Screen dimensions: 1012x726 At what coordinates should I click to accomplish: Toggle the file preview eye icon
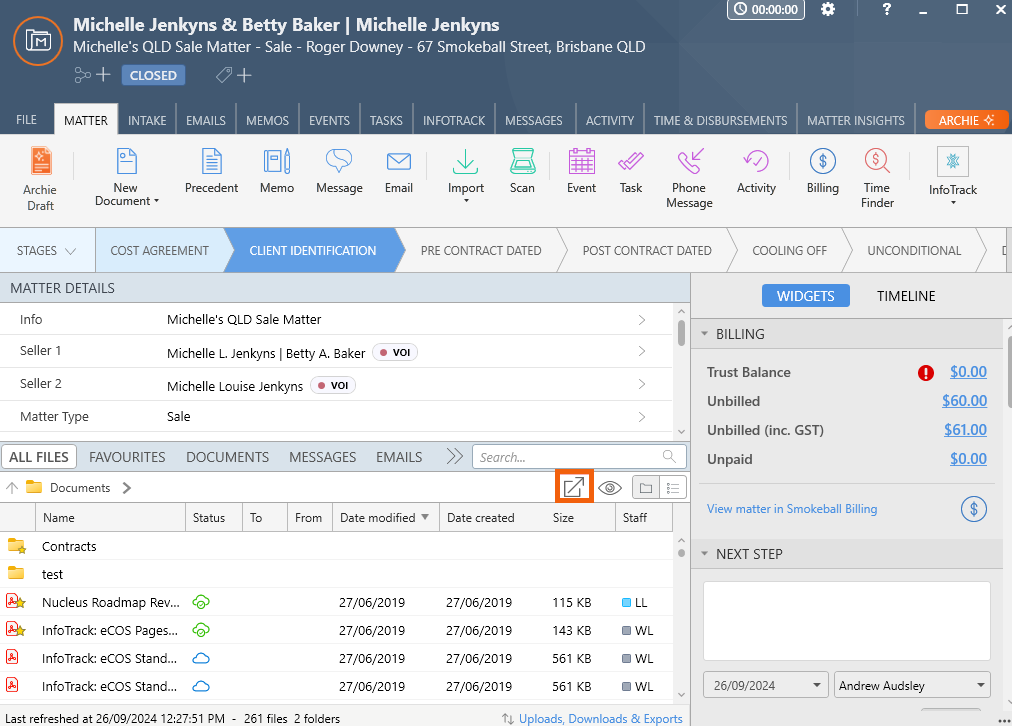(610, 488)
